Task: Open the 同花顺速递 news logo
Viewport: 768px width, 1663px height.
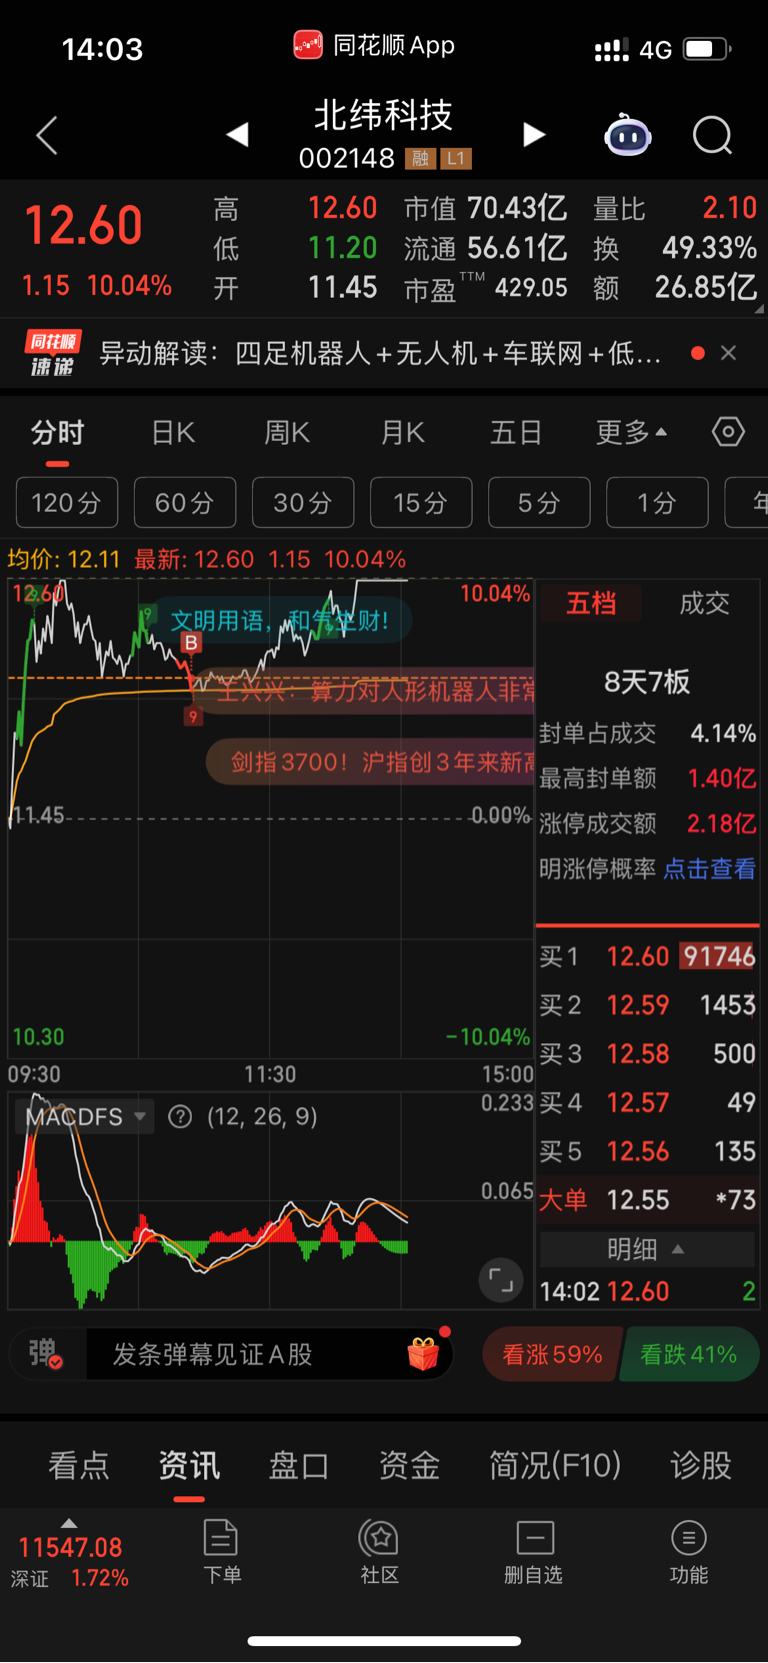Action: 53,354
